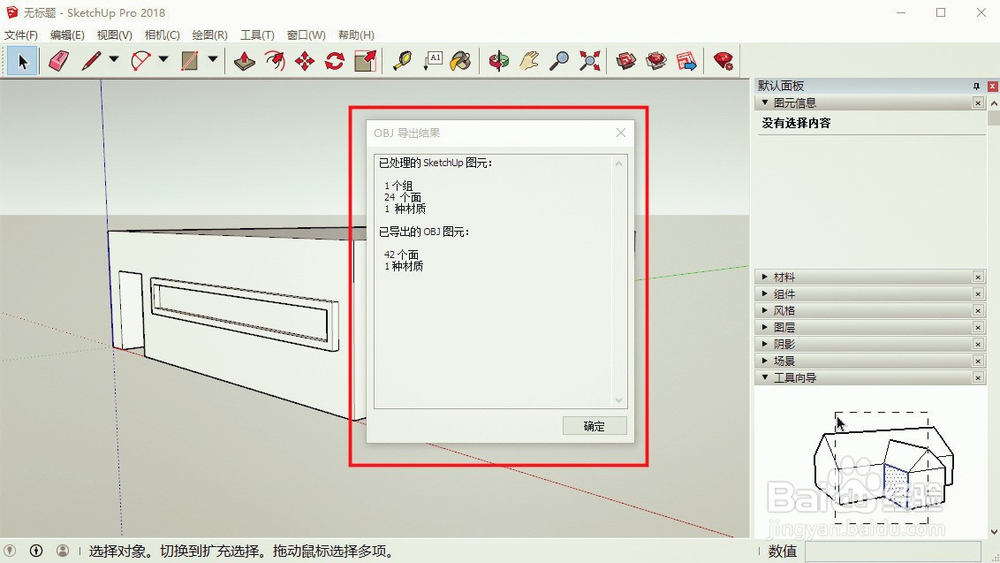Activate the Orbit tool
Image resolution: width=1000 pixels, height=563 pixels.
499,61
